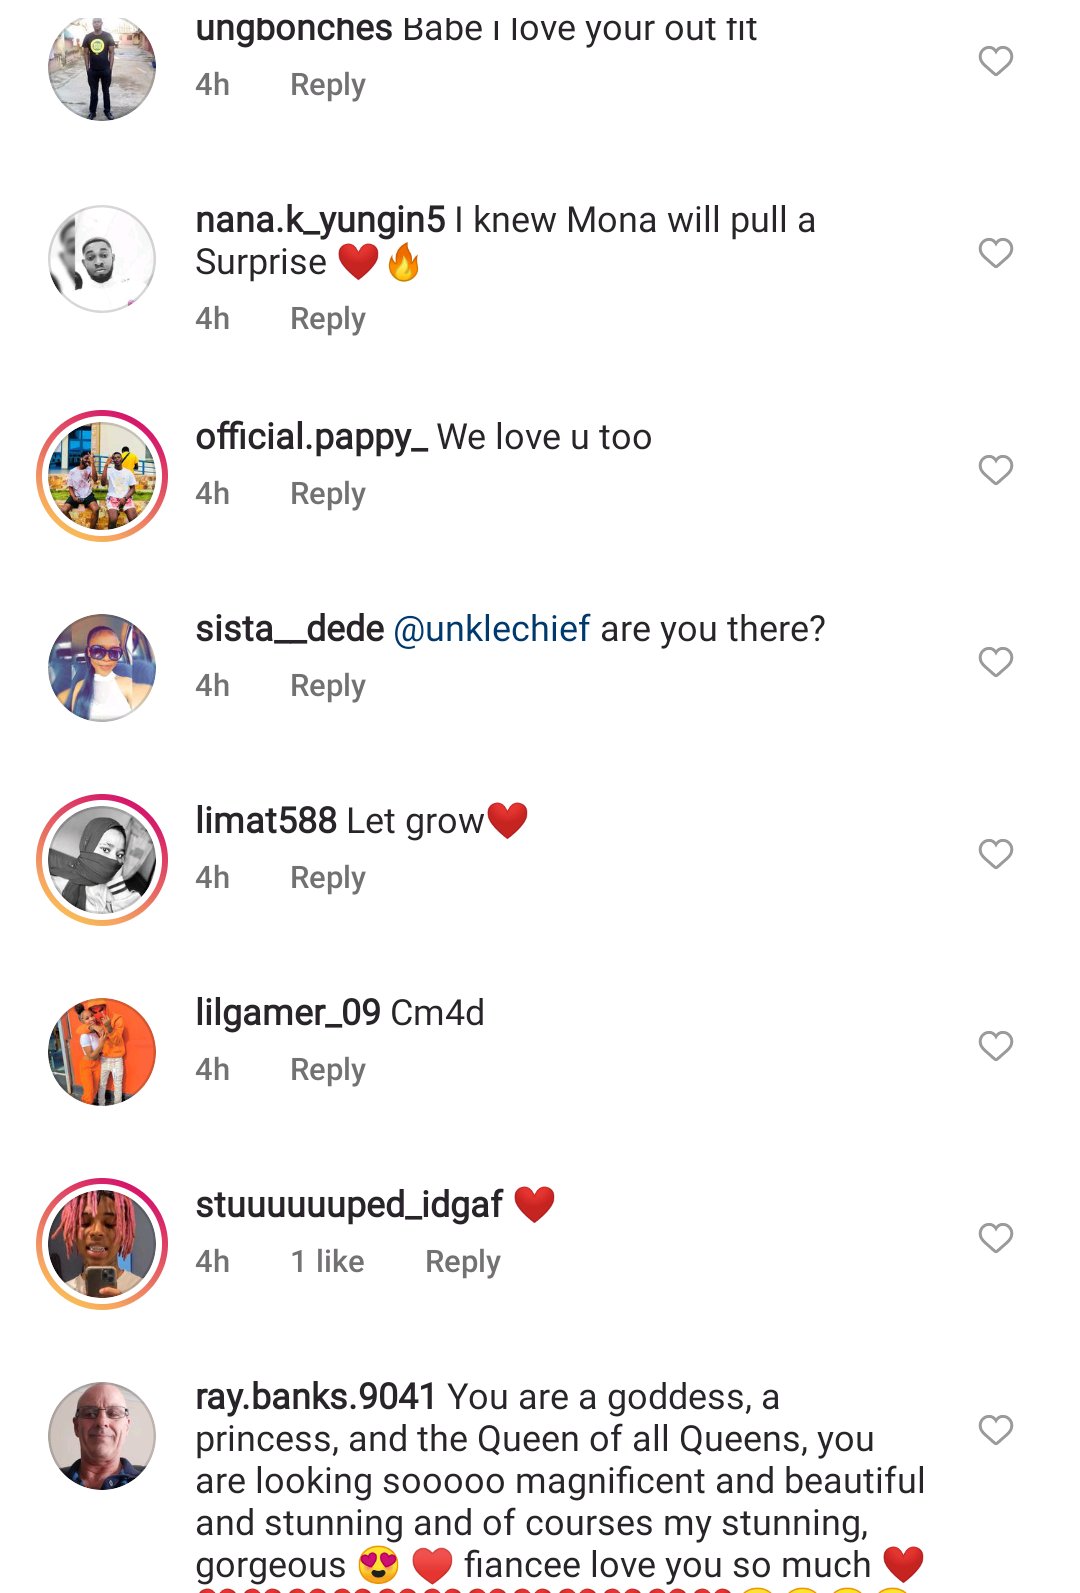
Task: Reply to limat588's comment
Action: coord(327,878)
